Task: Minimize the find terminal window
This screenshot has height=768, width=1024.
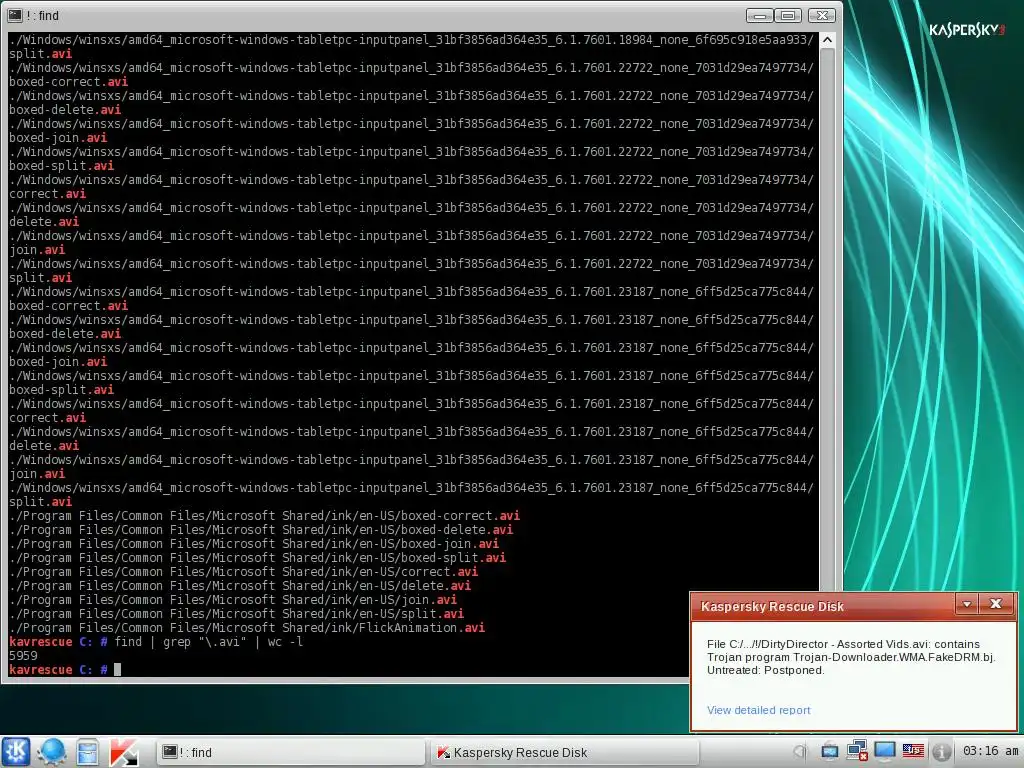Action: (759, 15)
